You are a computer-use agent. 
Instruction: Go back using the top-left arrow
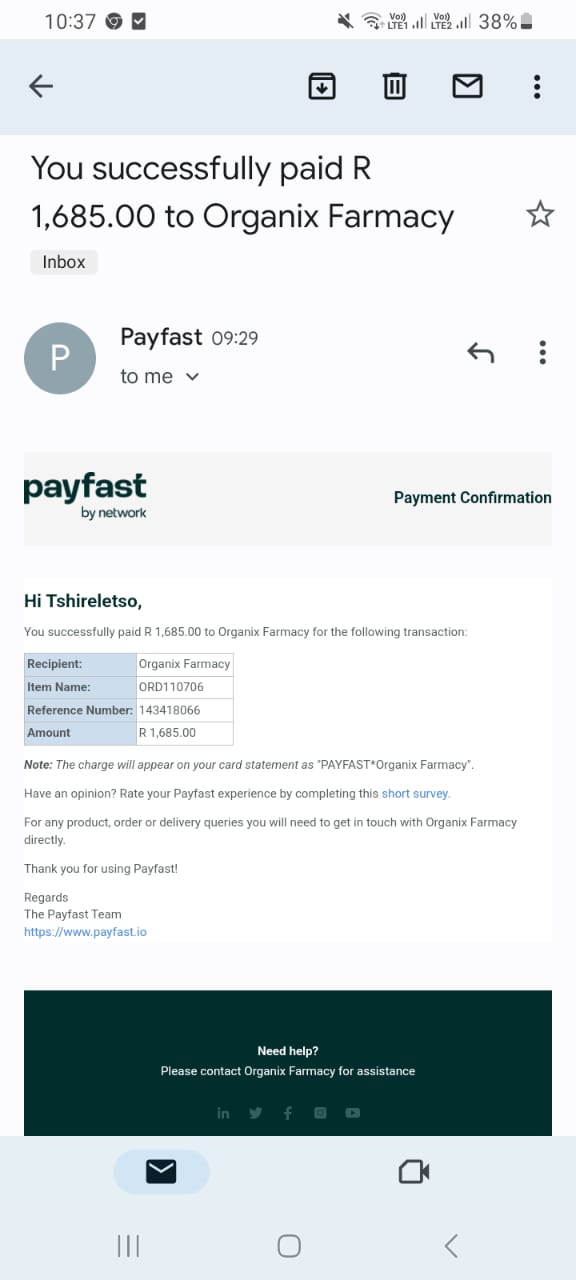coord(40,87)
